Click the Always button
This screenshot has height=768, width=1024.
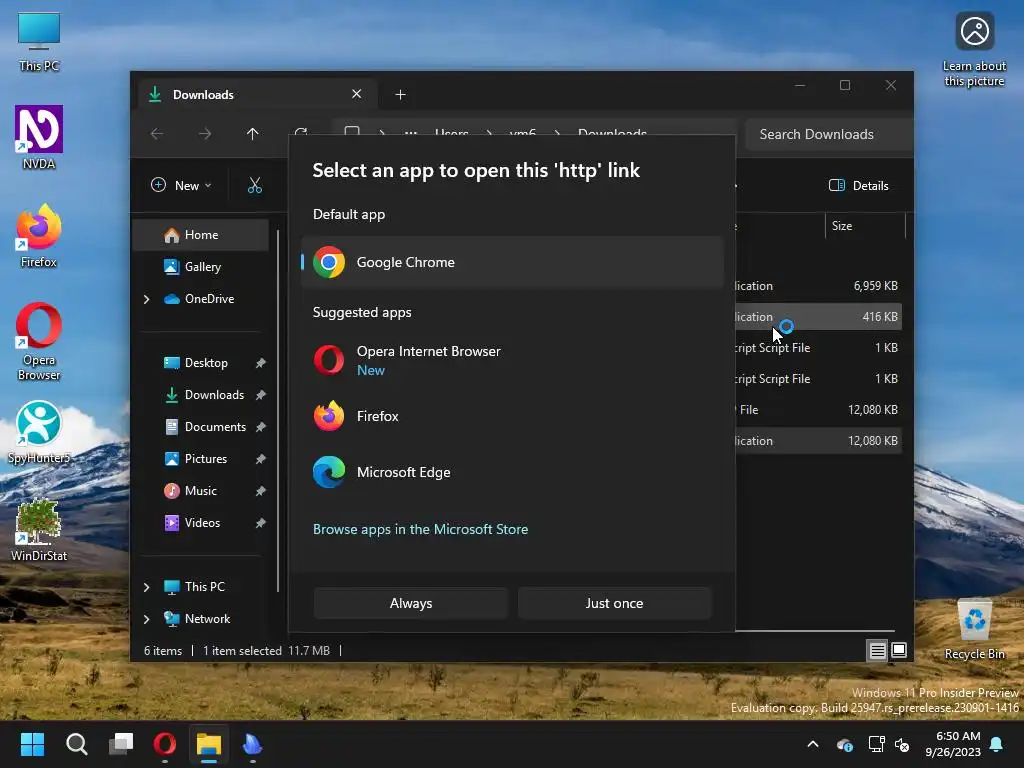411,603
